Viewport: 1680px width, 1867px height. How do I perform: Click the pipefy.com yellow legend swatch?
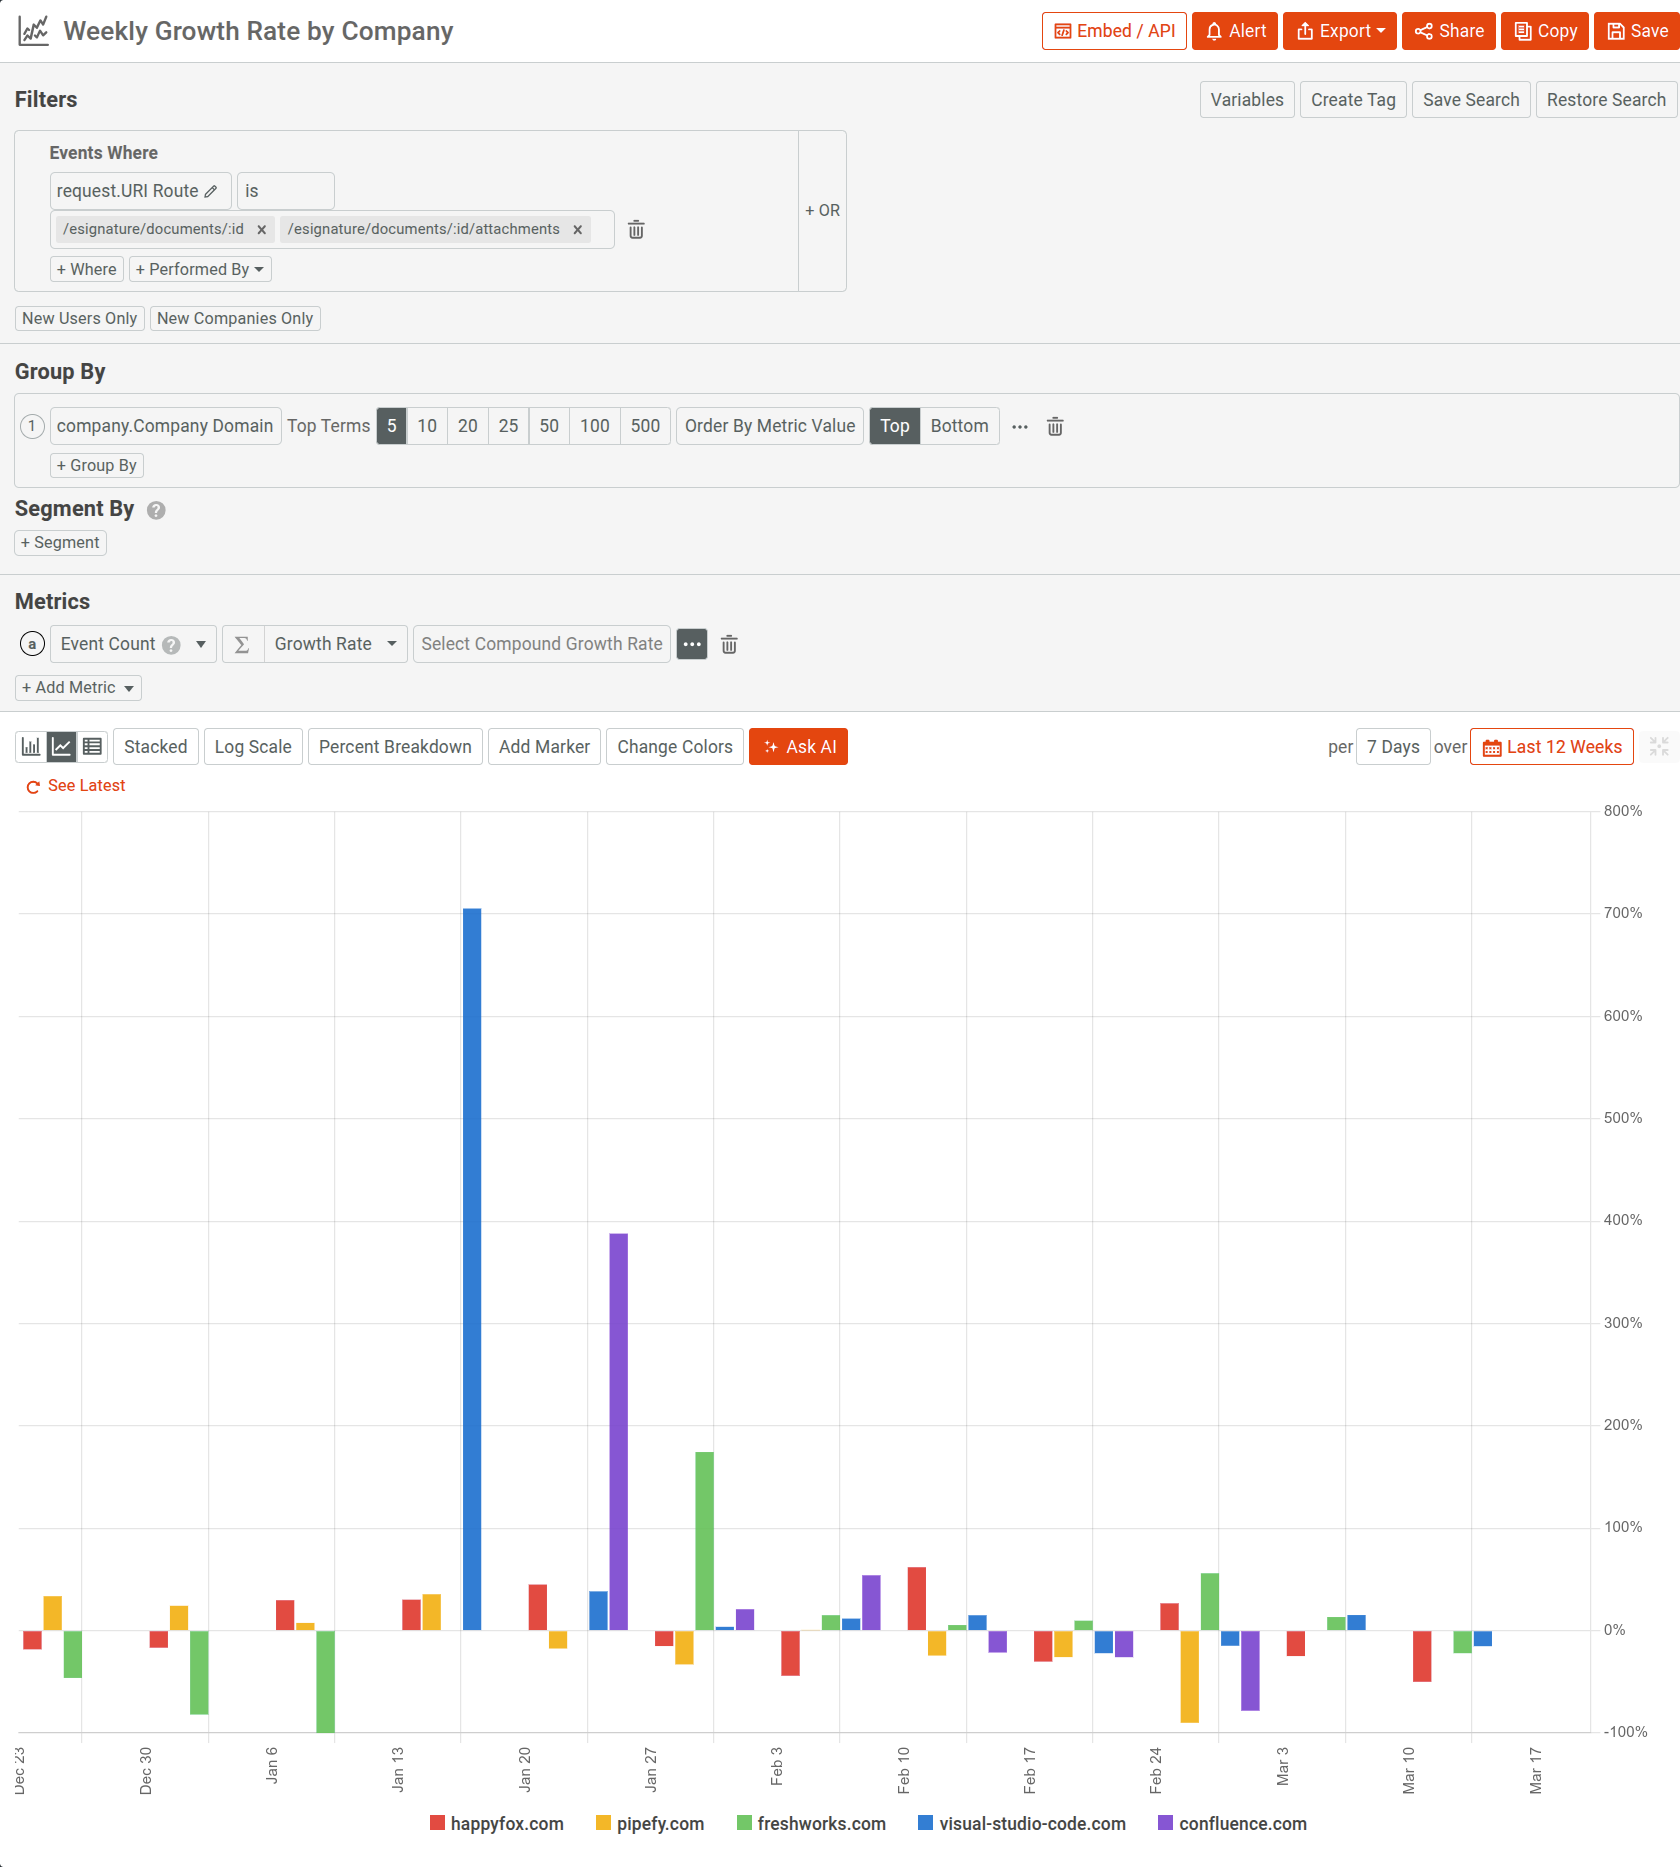tap(603, 1823)
